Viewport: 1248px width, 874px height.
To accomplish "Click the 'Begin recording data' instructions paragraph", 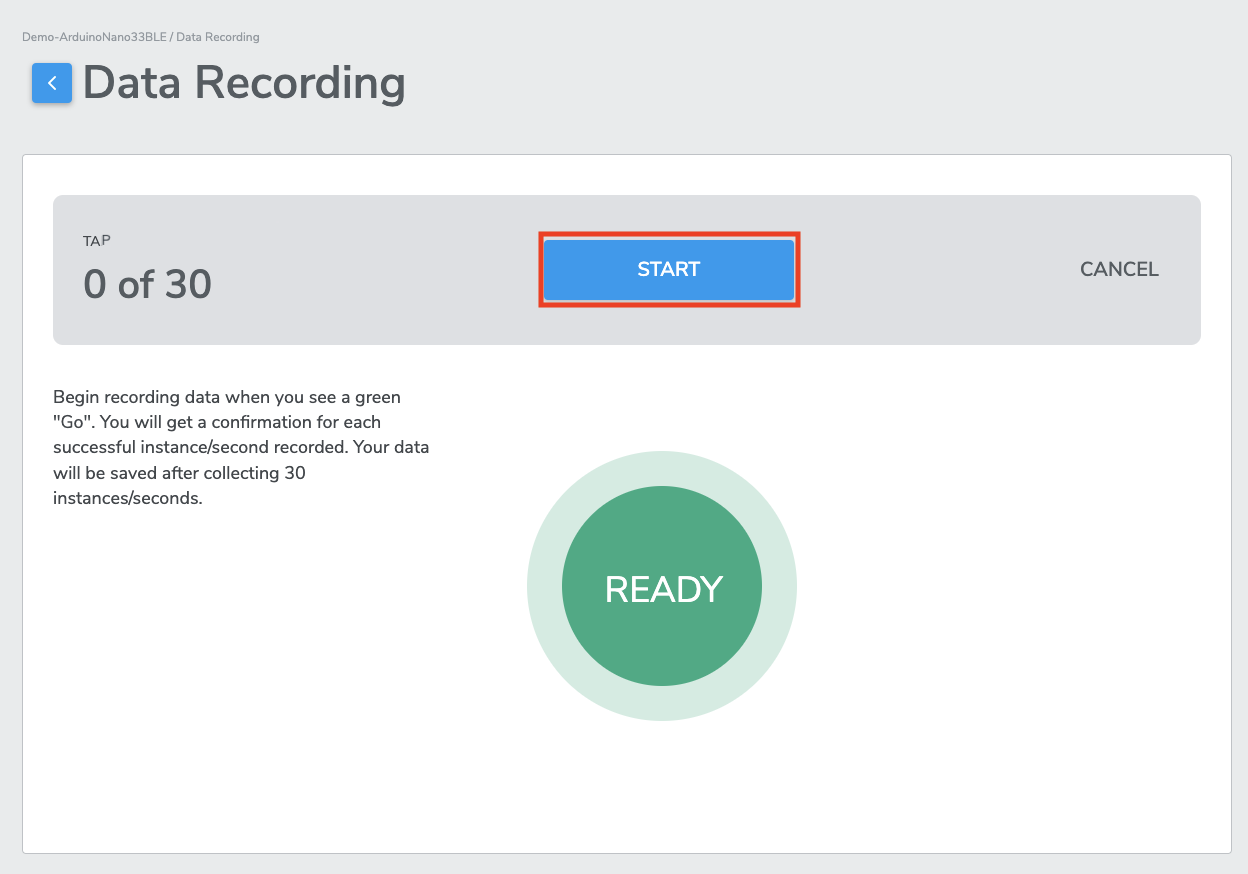I will coord(241,447).
